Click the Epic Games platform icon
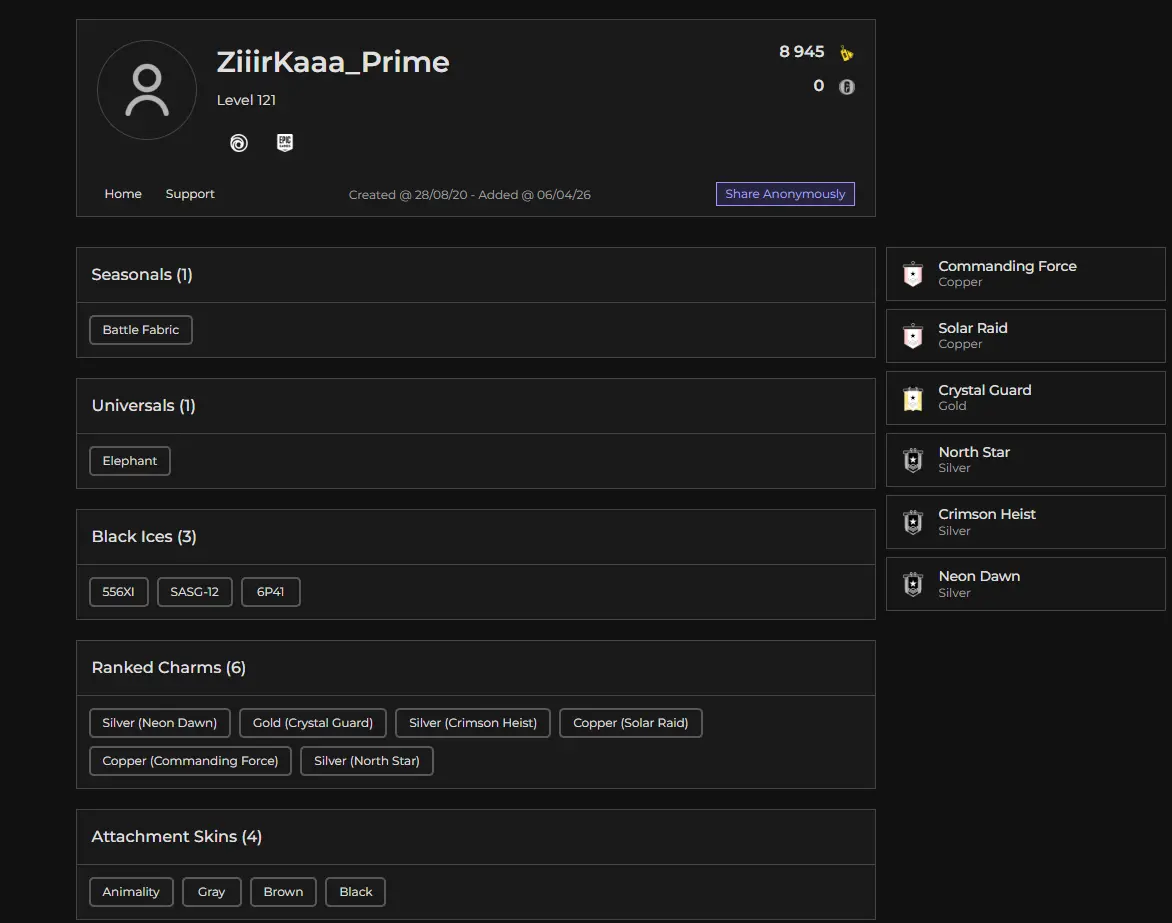Viewport: 1172px width, 923px height. point(285,143)
